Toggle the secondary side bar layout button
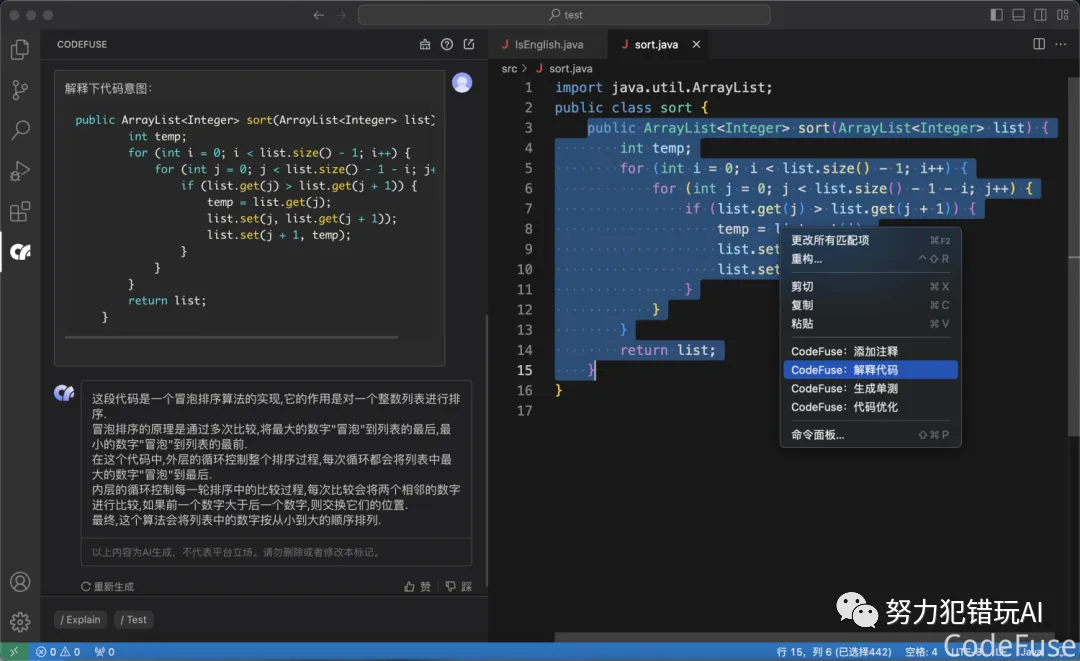This screenshot has height=661, width=1080. pyautogui.click(x=1040, y=15)
